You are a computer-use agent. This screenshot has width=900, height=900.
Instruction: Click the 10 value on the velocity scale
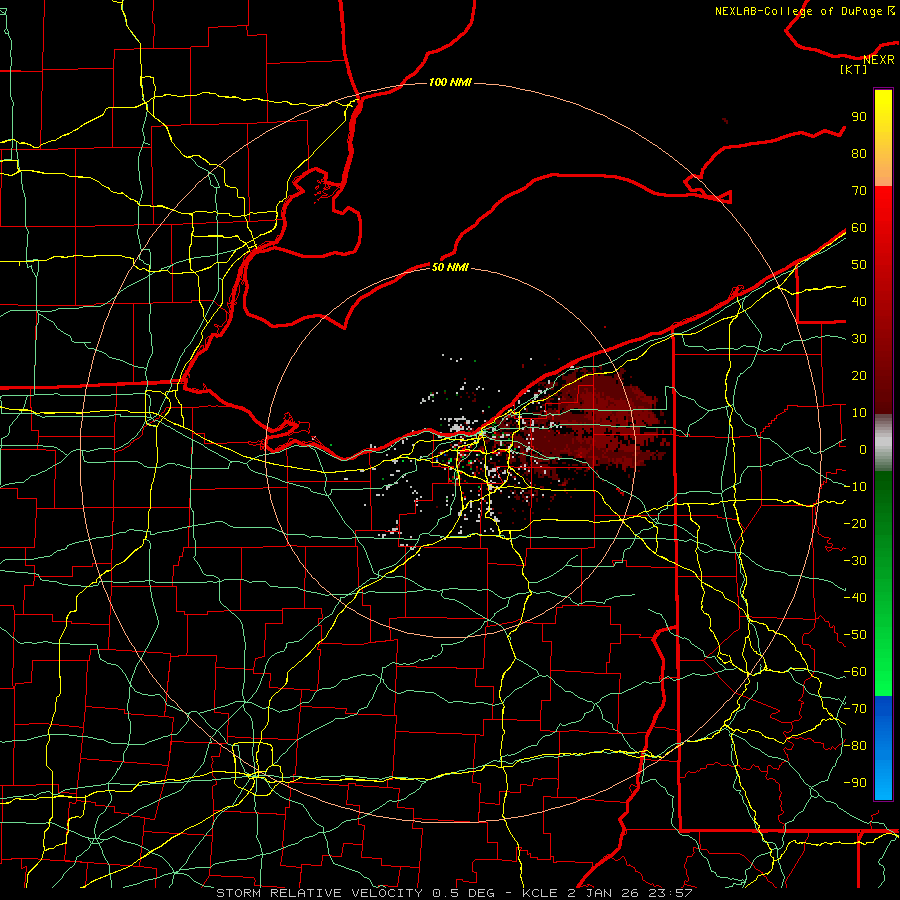click(859, 413)
